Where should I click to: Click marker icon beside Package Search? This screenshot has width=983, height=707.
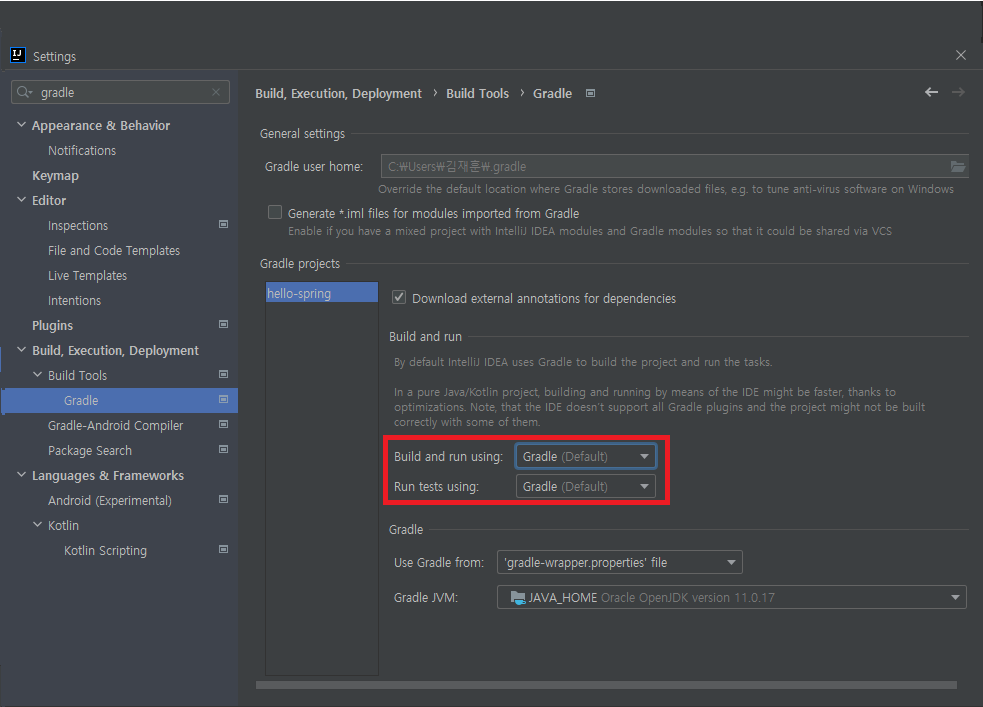[x=223, y=450]
